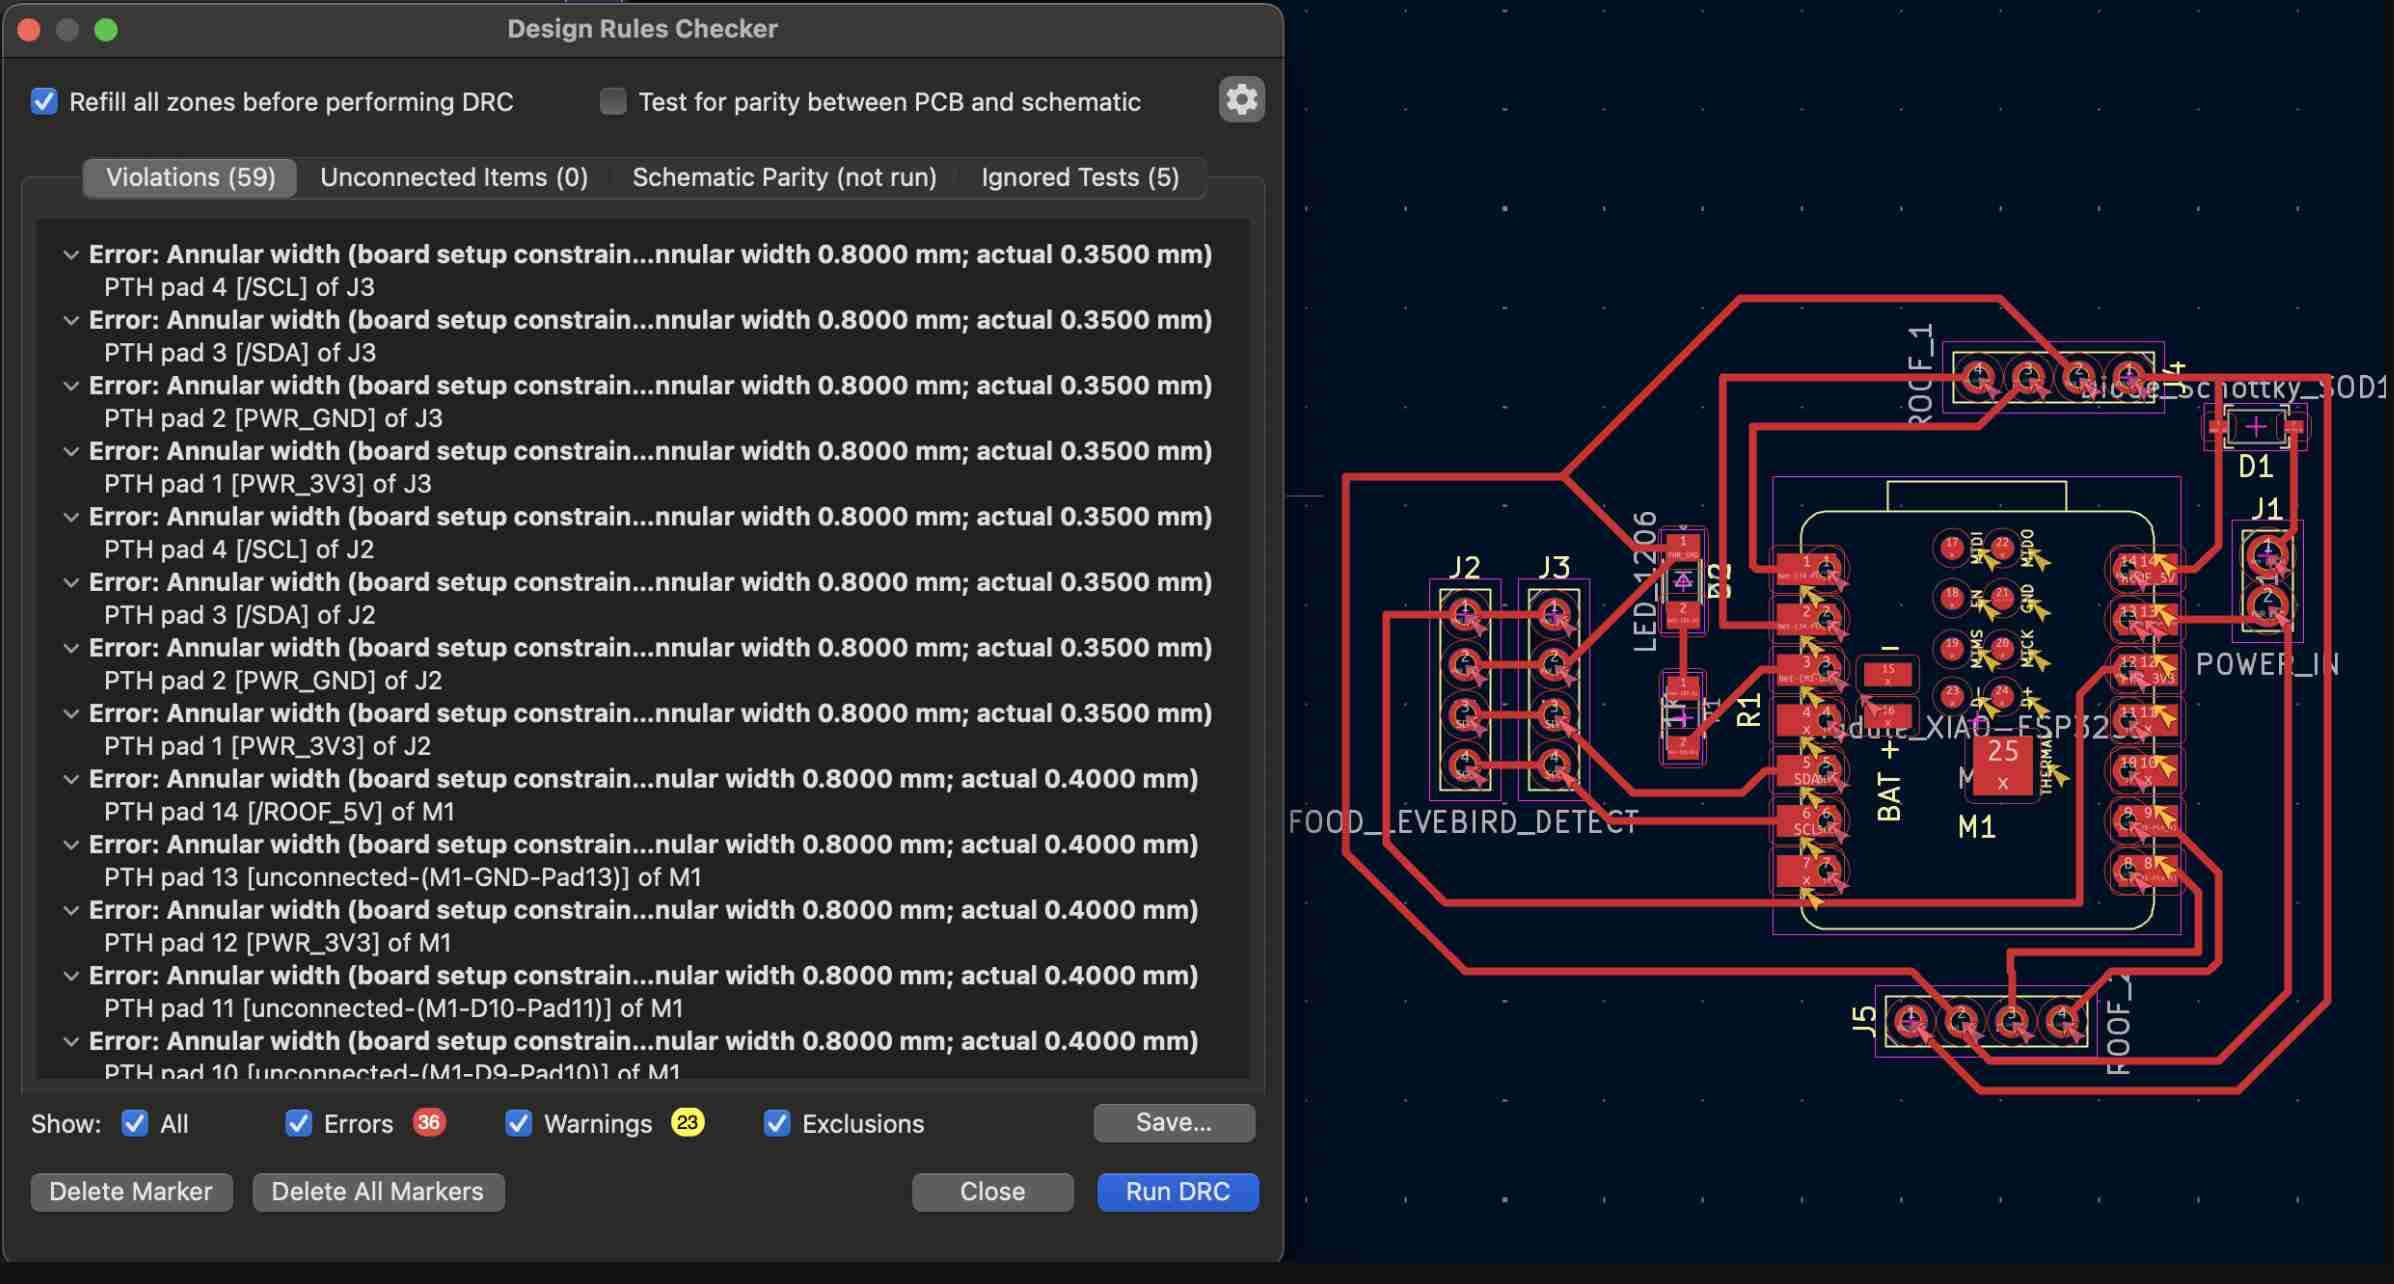Click the Run DRC button

point(1177,1192)
